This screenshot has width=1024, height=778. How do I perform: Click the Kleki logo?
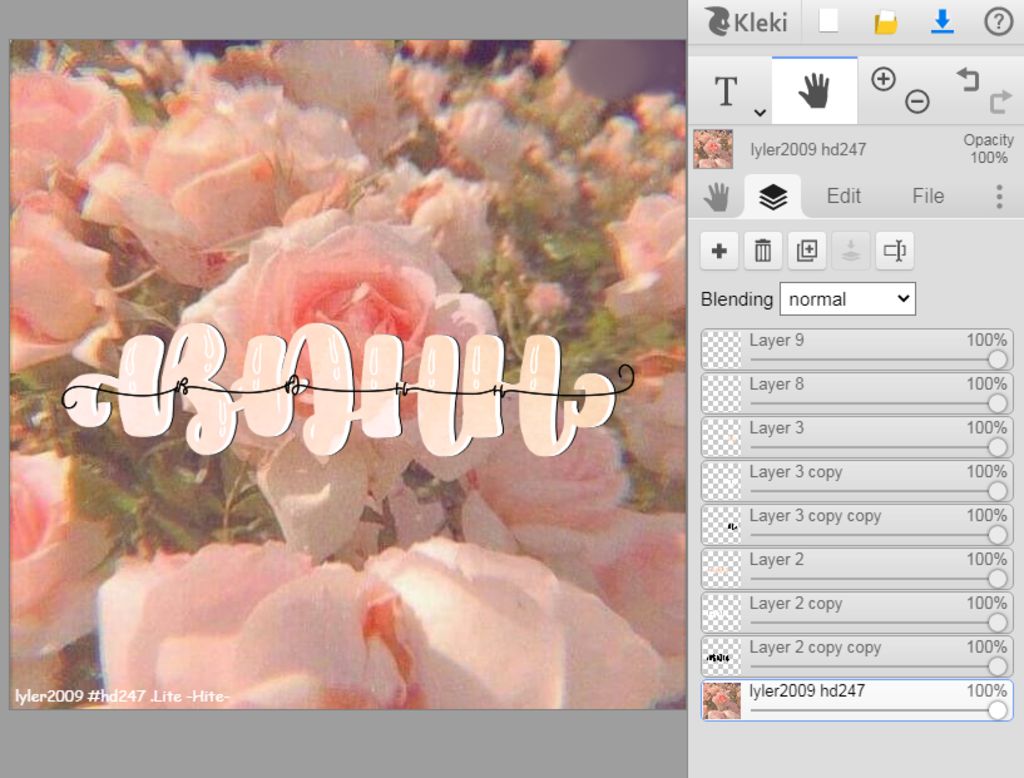(x=745, y=22)
